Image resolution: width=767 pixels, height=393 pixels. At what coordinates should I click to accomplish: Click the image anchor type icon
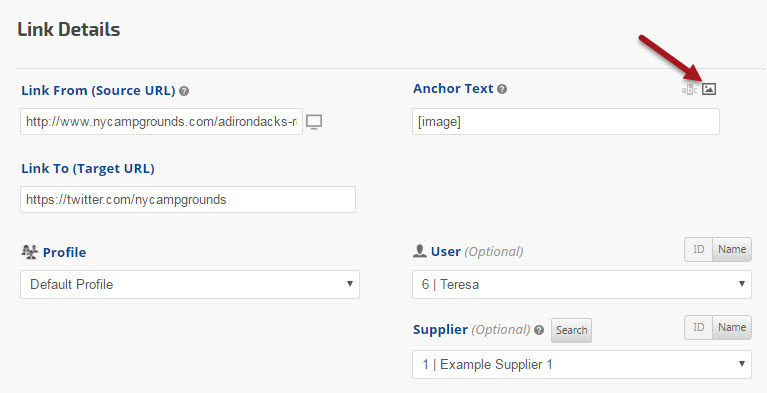pyautogui.click(x=709, y=89)
